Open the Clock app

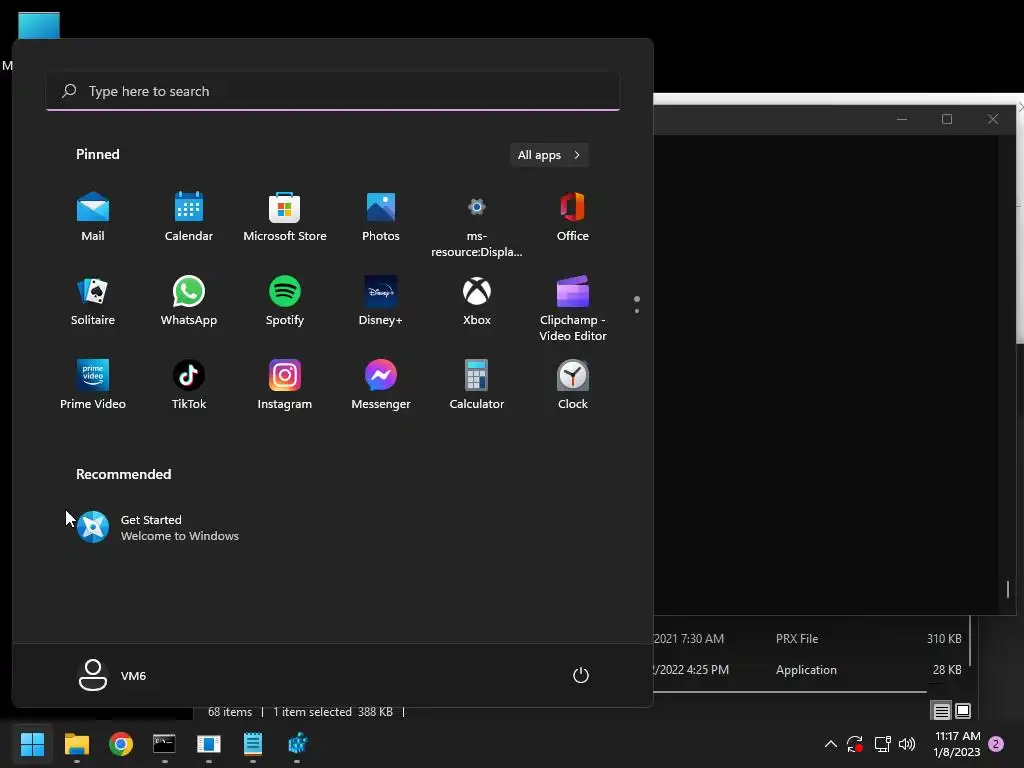(573, 385)
